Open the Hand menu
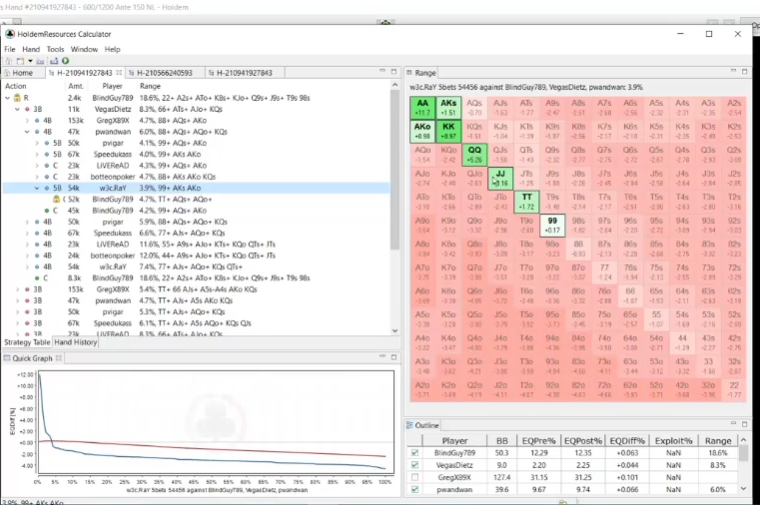The image size is (760, 505). 31,49
